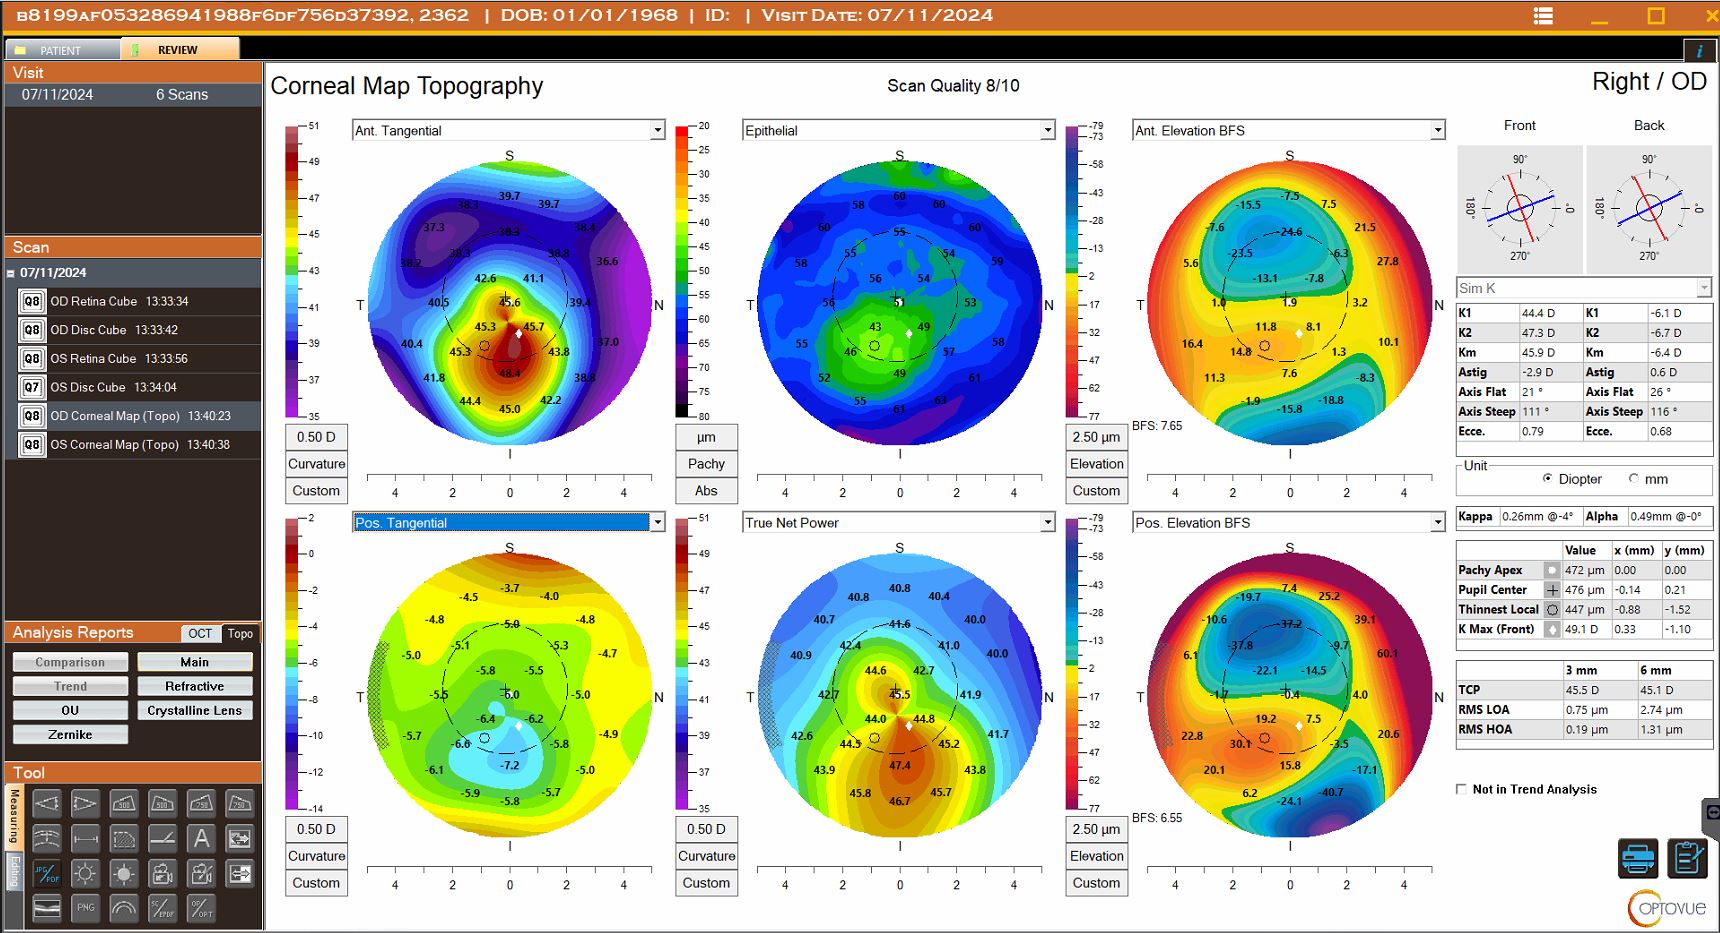Screen dimensions: 1720x933
Task: Select the mm unit radio button
Action: point(1636,479)
